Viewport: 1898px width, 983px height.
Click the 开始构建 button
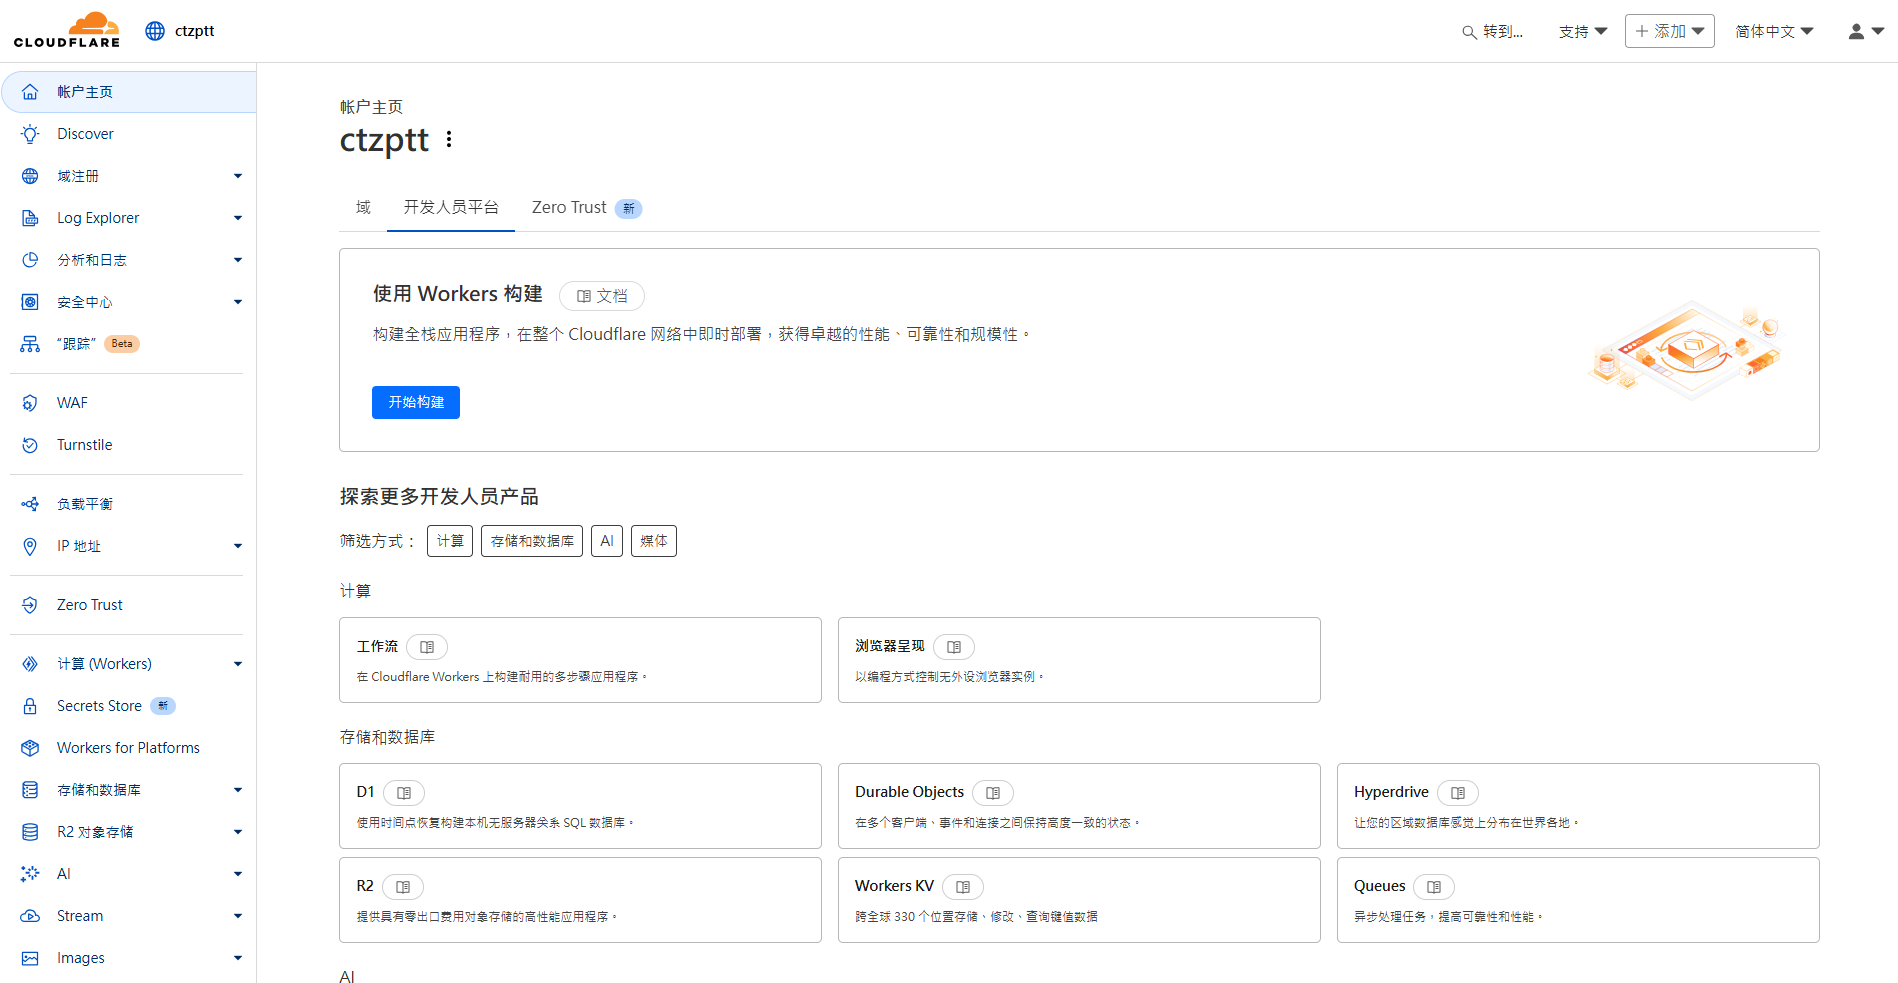coord(416,402)
